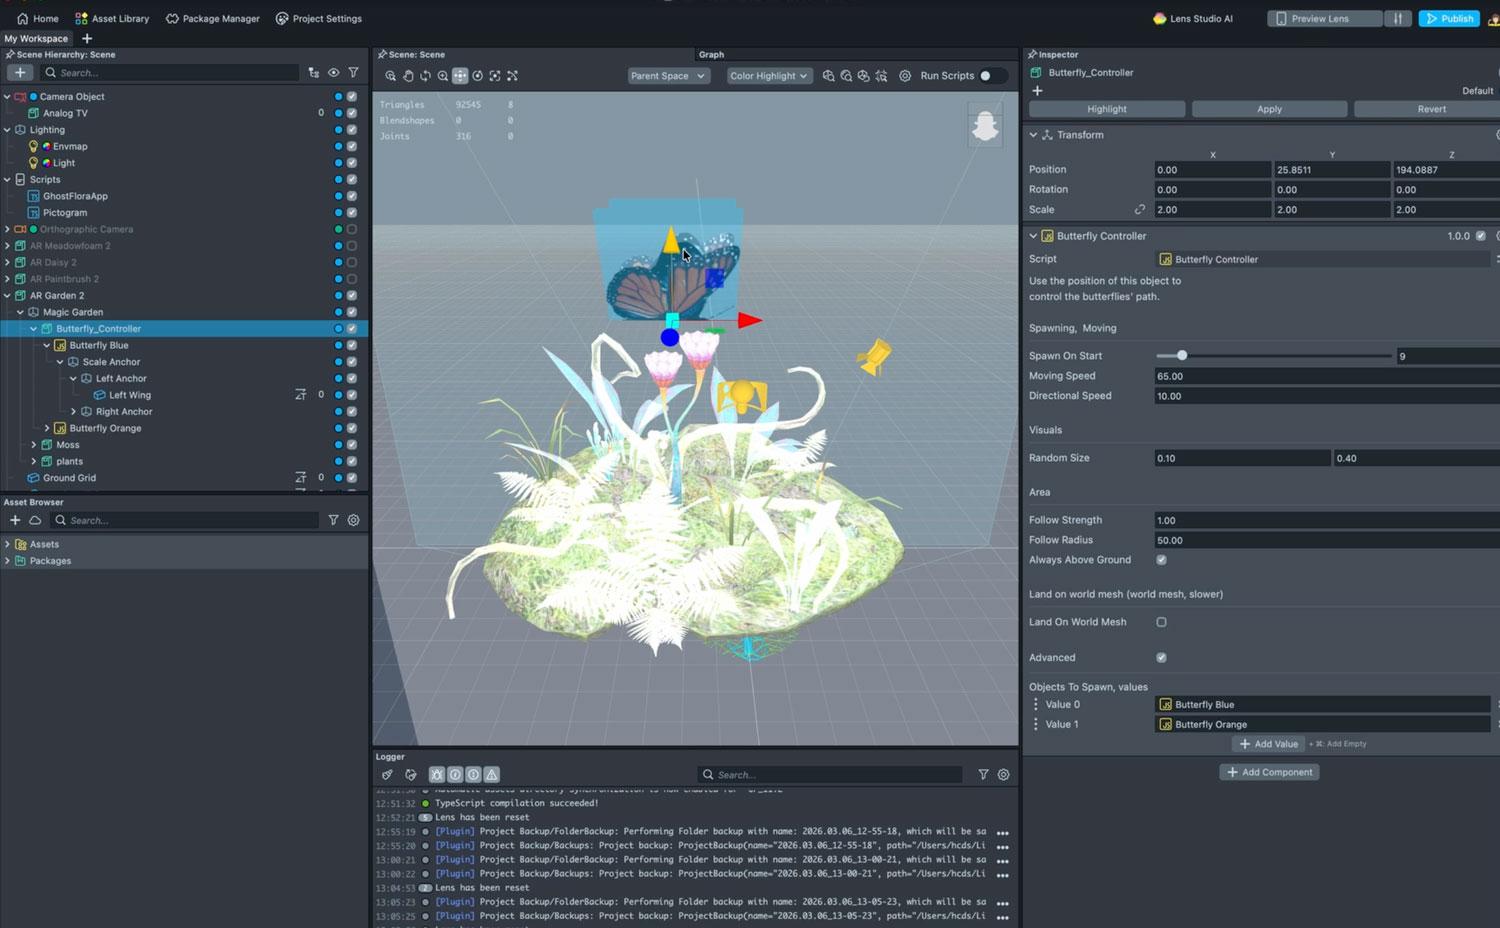Viewport: 1500px width, 928px height.
Task: Click Home in the top menu bar
Action: tap(37, 18)
